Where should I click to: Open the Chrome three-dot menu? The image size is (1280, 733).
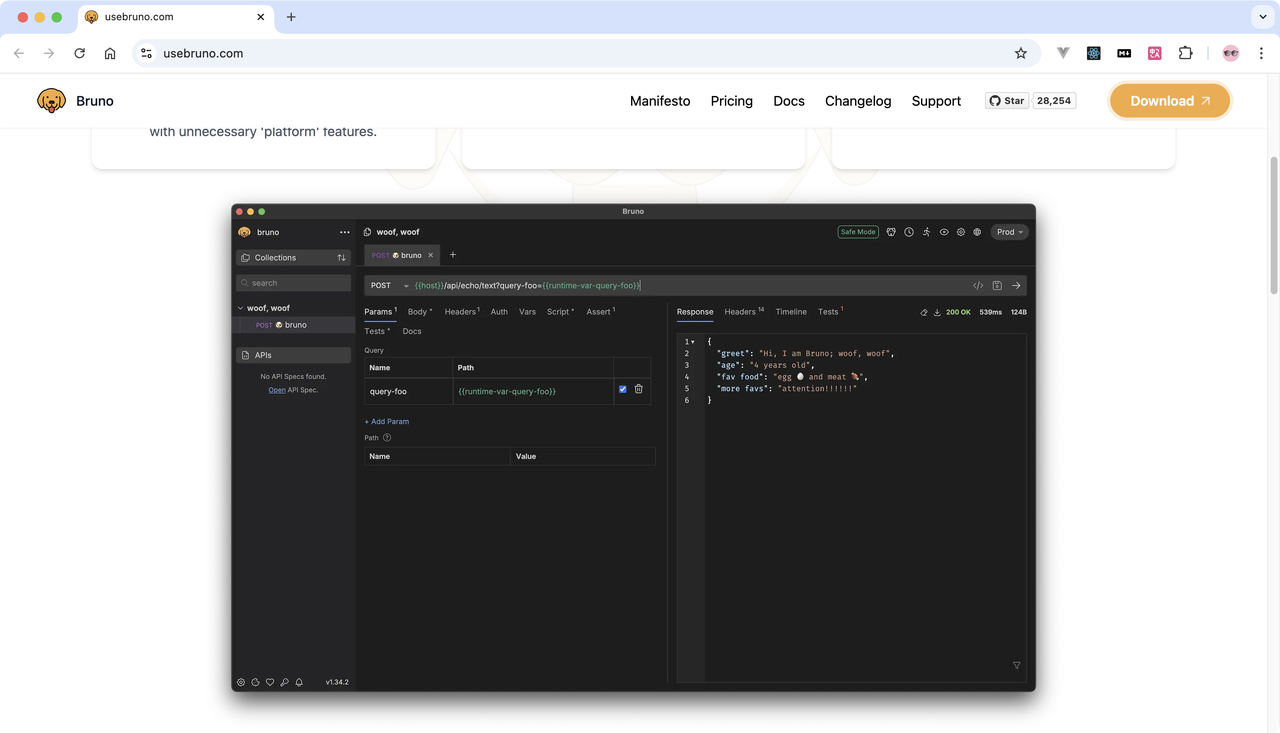tap(1261, 53)
